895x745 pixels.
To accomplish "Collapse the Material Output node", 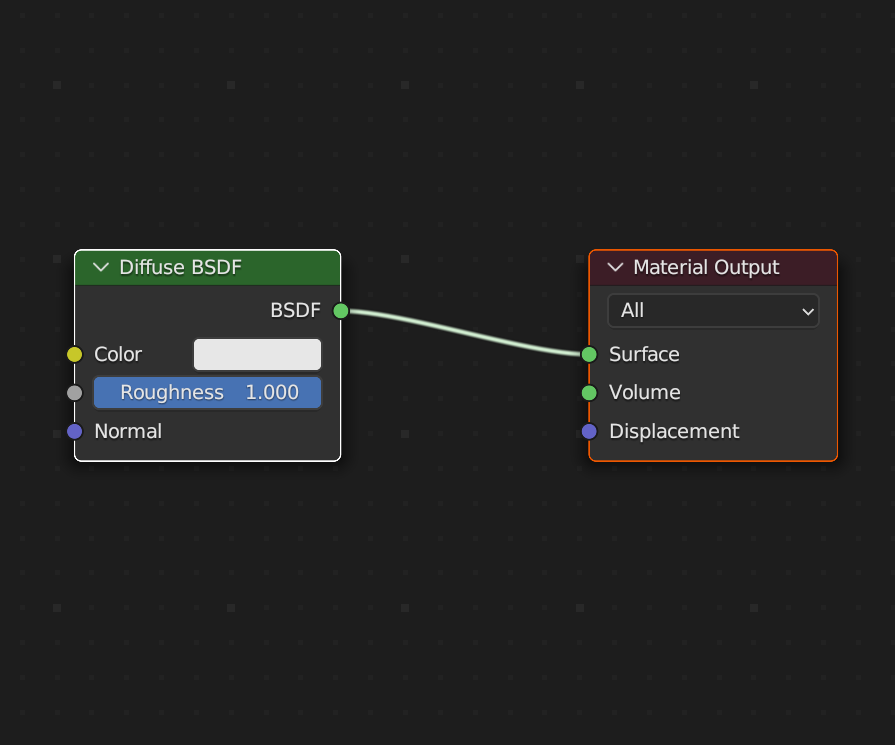I will pyautogui.click(x=614, y=267).
